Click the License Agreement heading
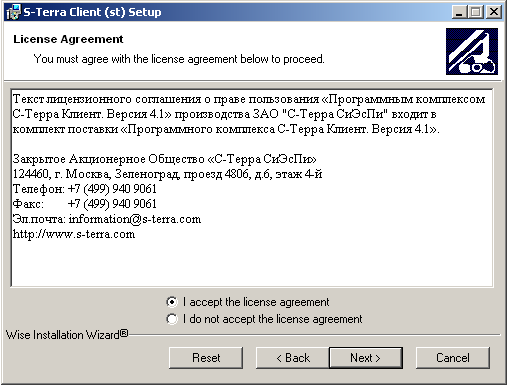 tap(68, 39)
